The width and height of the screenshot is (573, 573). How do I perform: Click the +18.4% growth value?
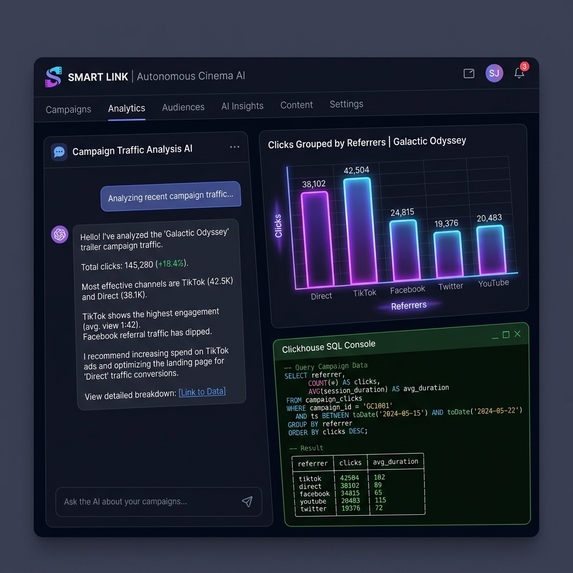(171, 263)
